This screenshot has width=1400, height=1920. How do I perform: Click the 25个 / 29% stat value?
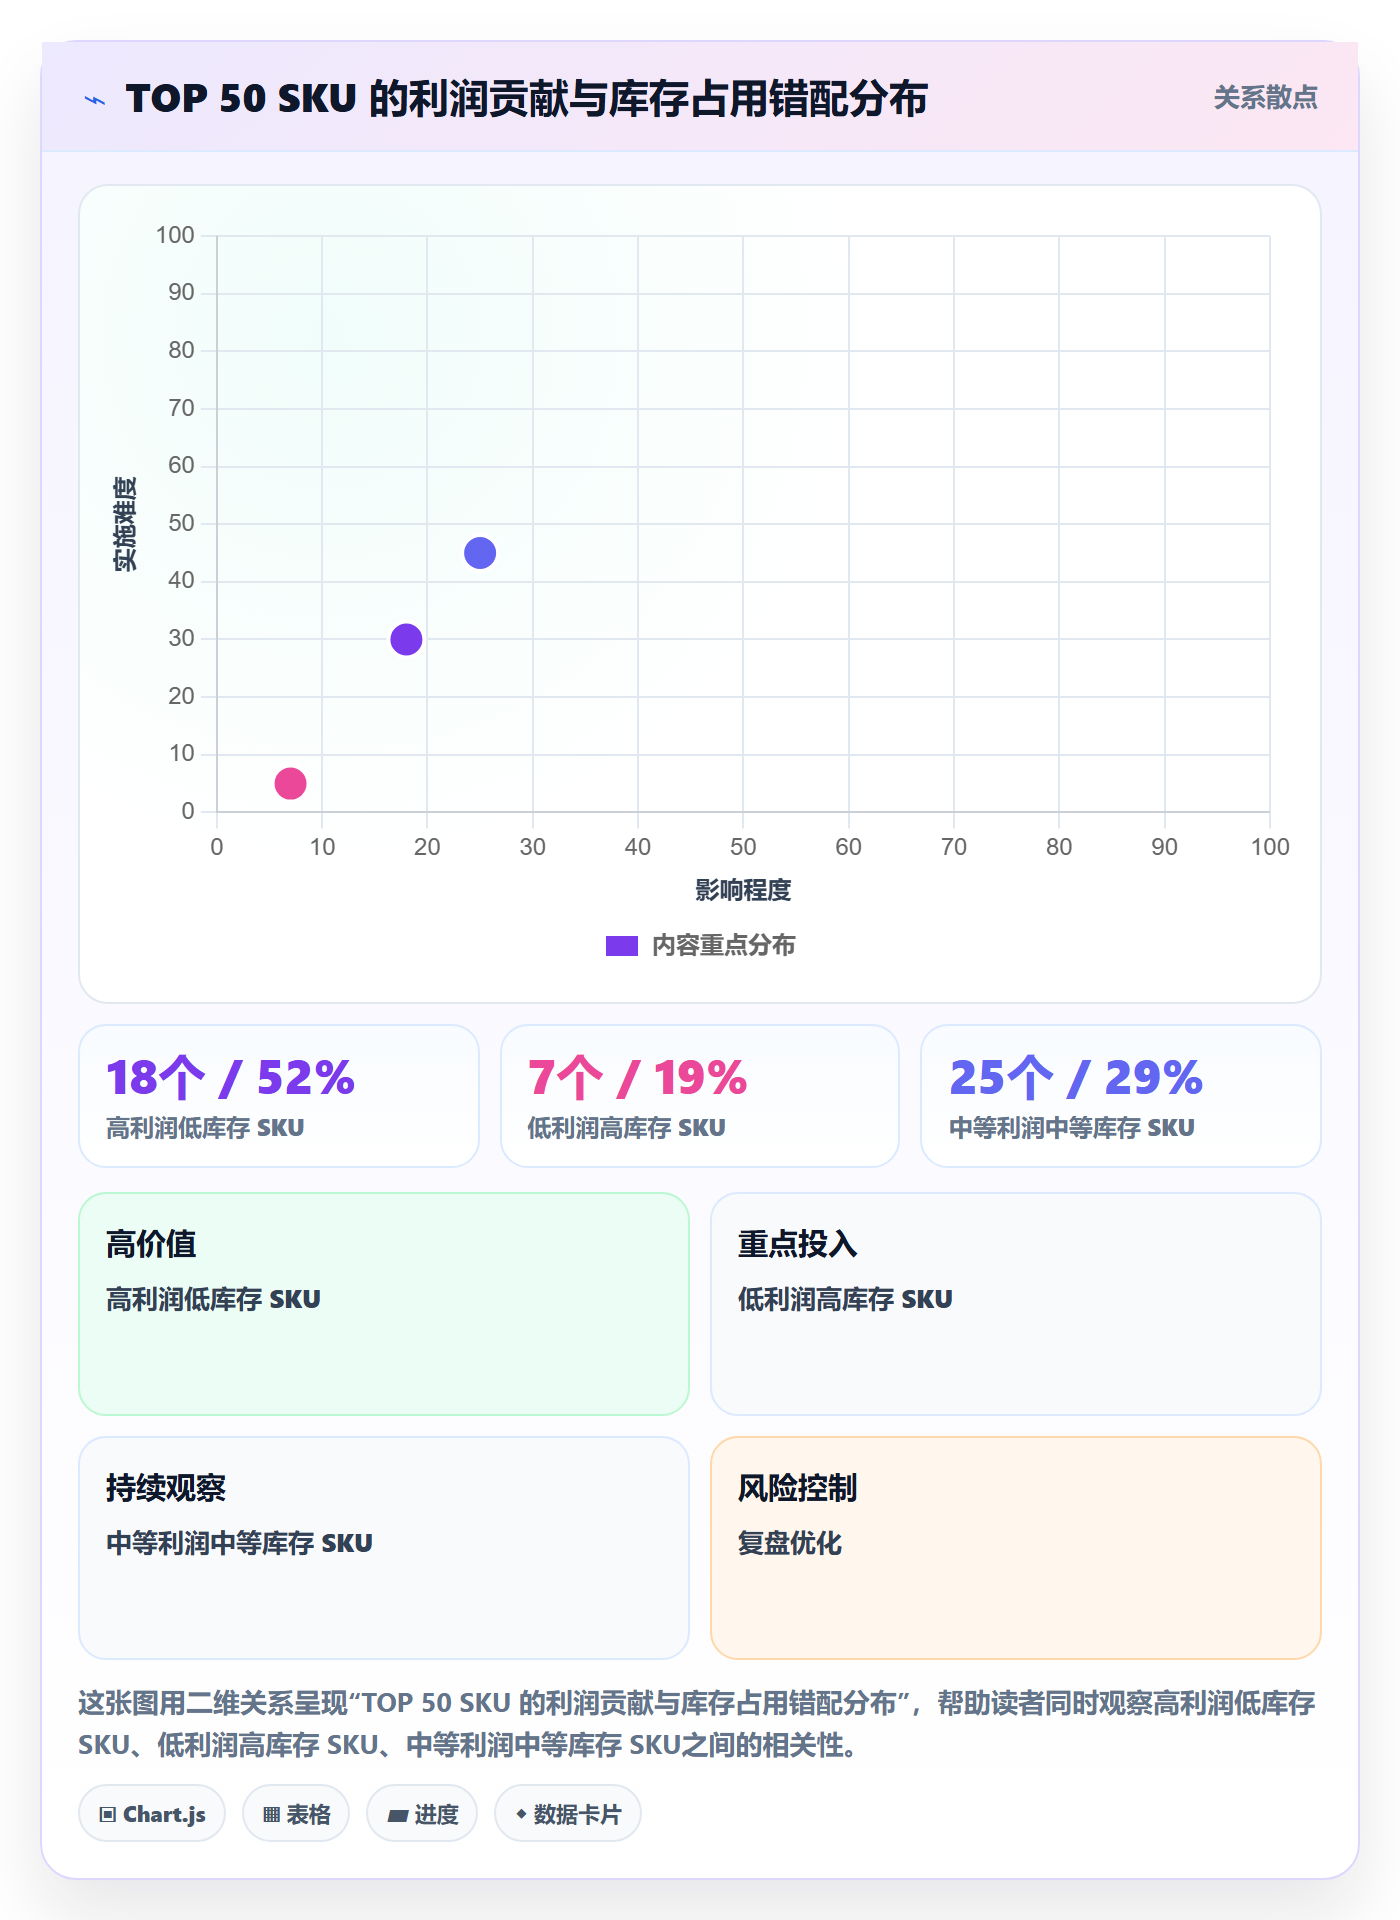pyautogui.click(x=1076, y=1078)
